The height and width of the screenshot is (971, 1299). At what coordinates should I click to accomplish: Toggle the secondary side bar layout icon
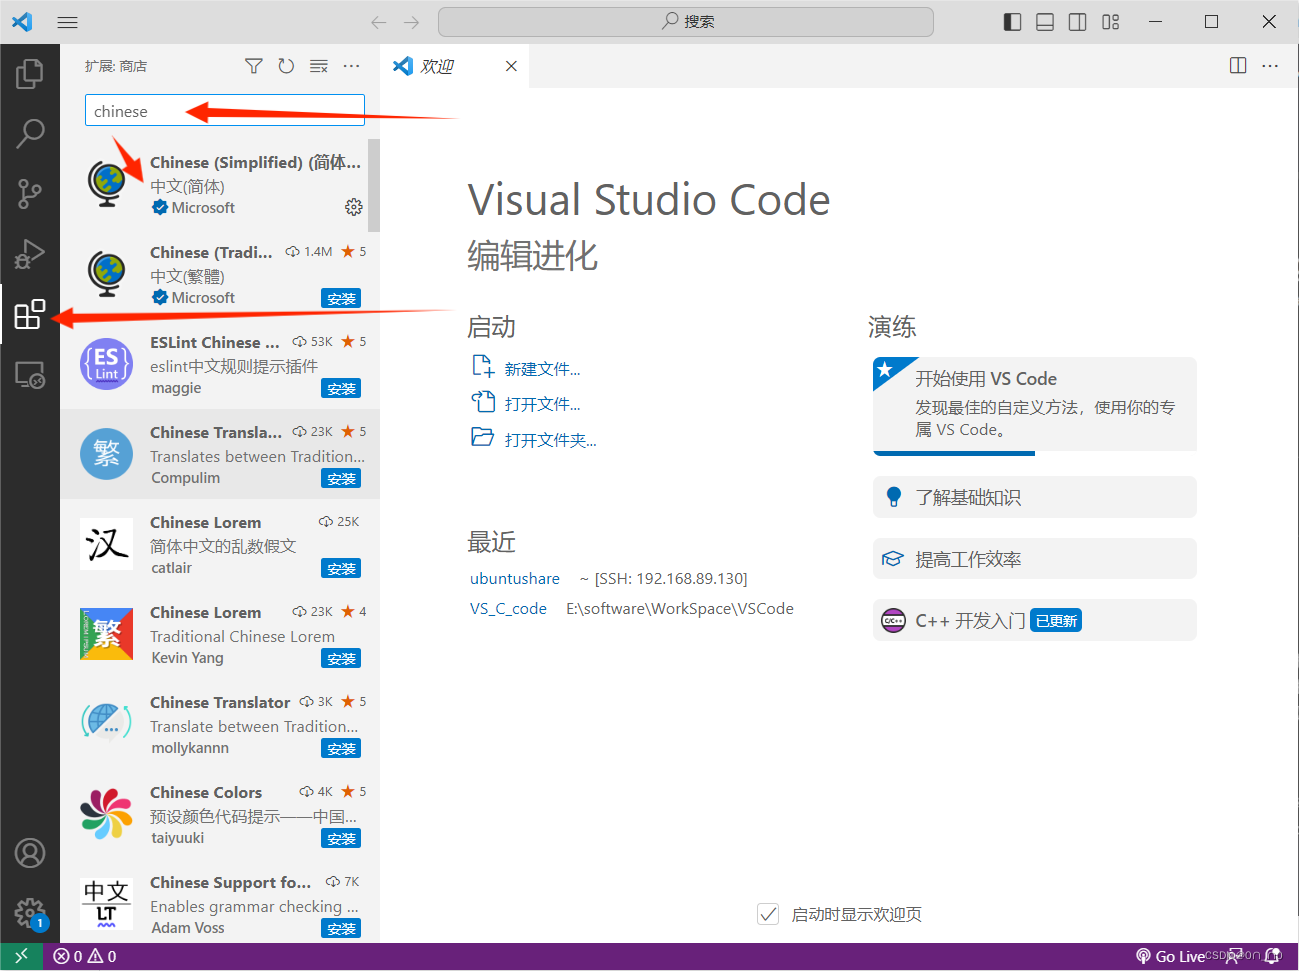click(x=1078, y=22)
